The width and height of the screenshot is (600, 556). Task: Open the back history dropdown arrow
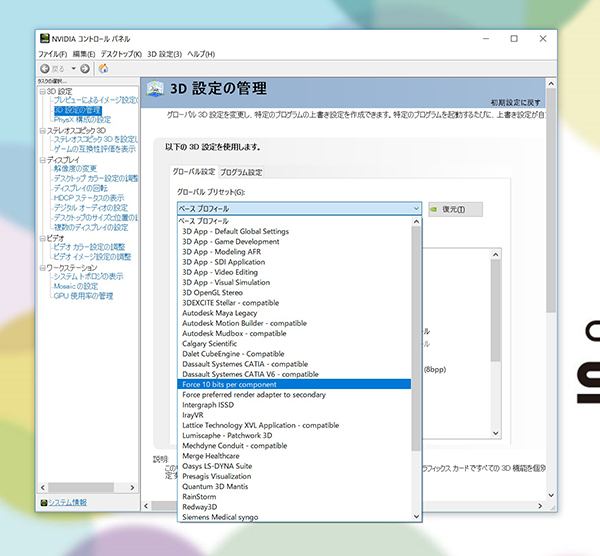click(x=73, y=68)
